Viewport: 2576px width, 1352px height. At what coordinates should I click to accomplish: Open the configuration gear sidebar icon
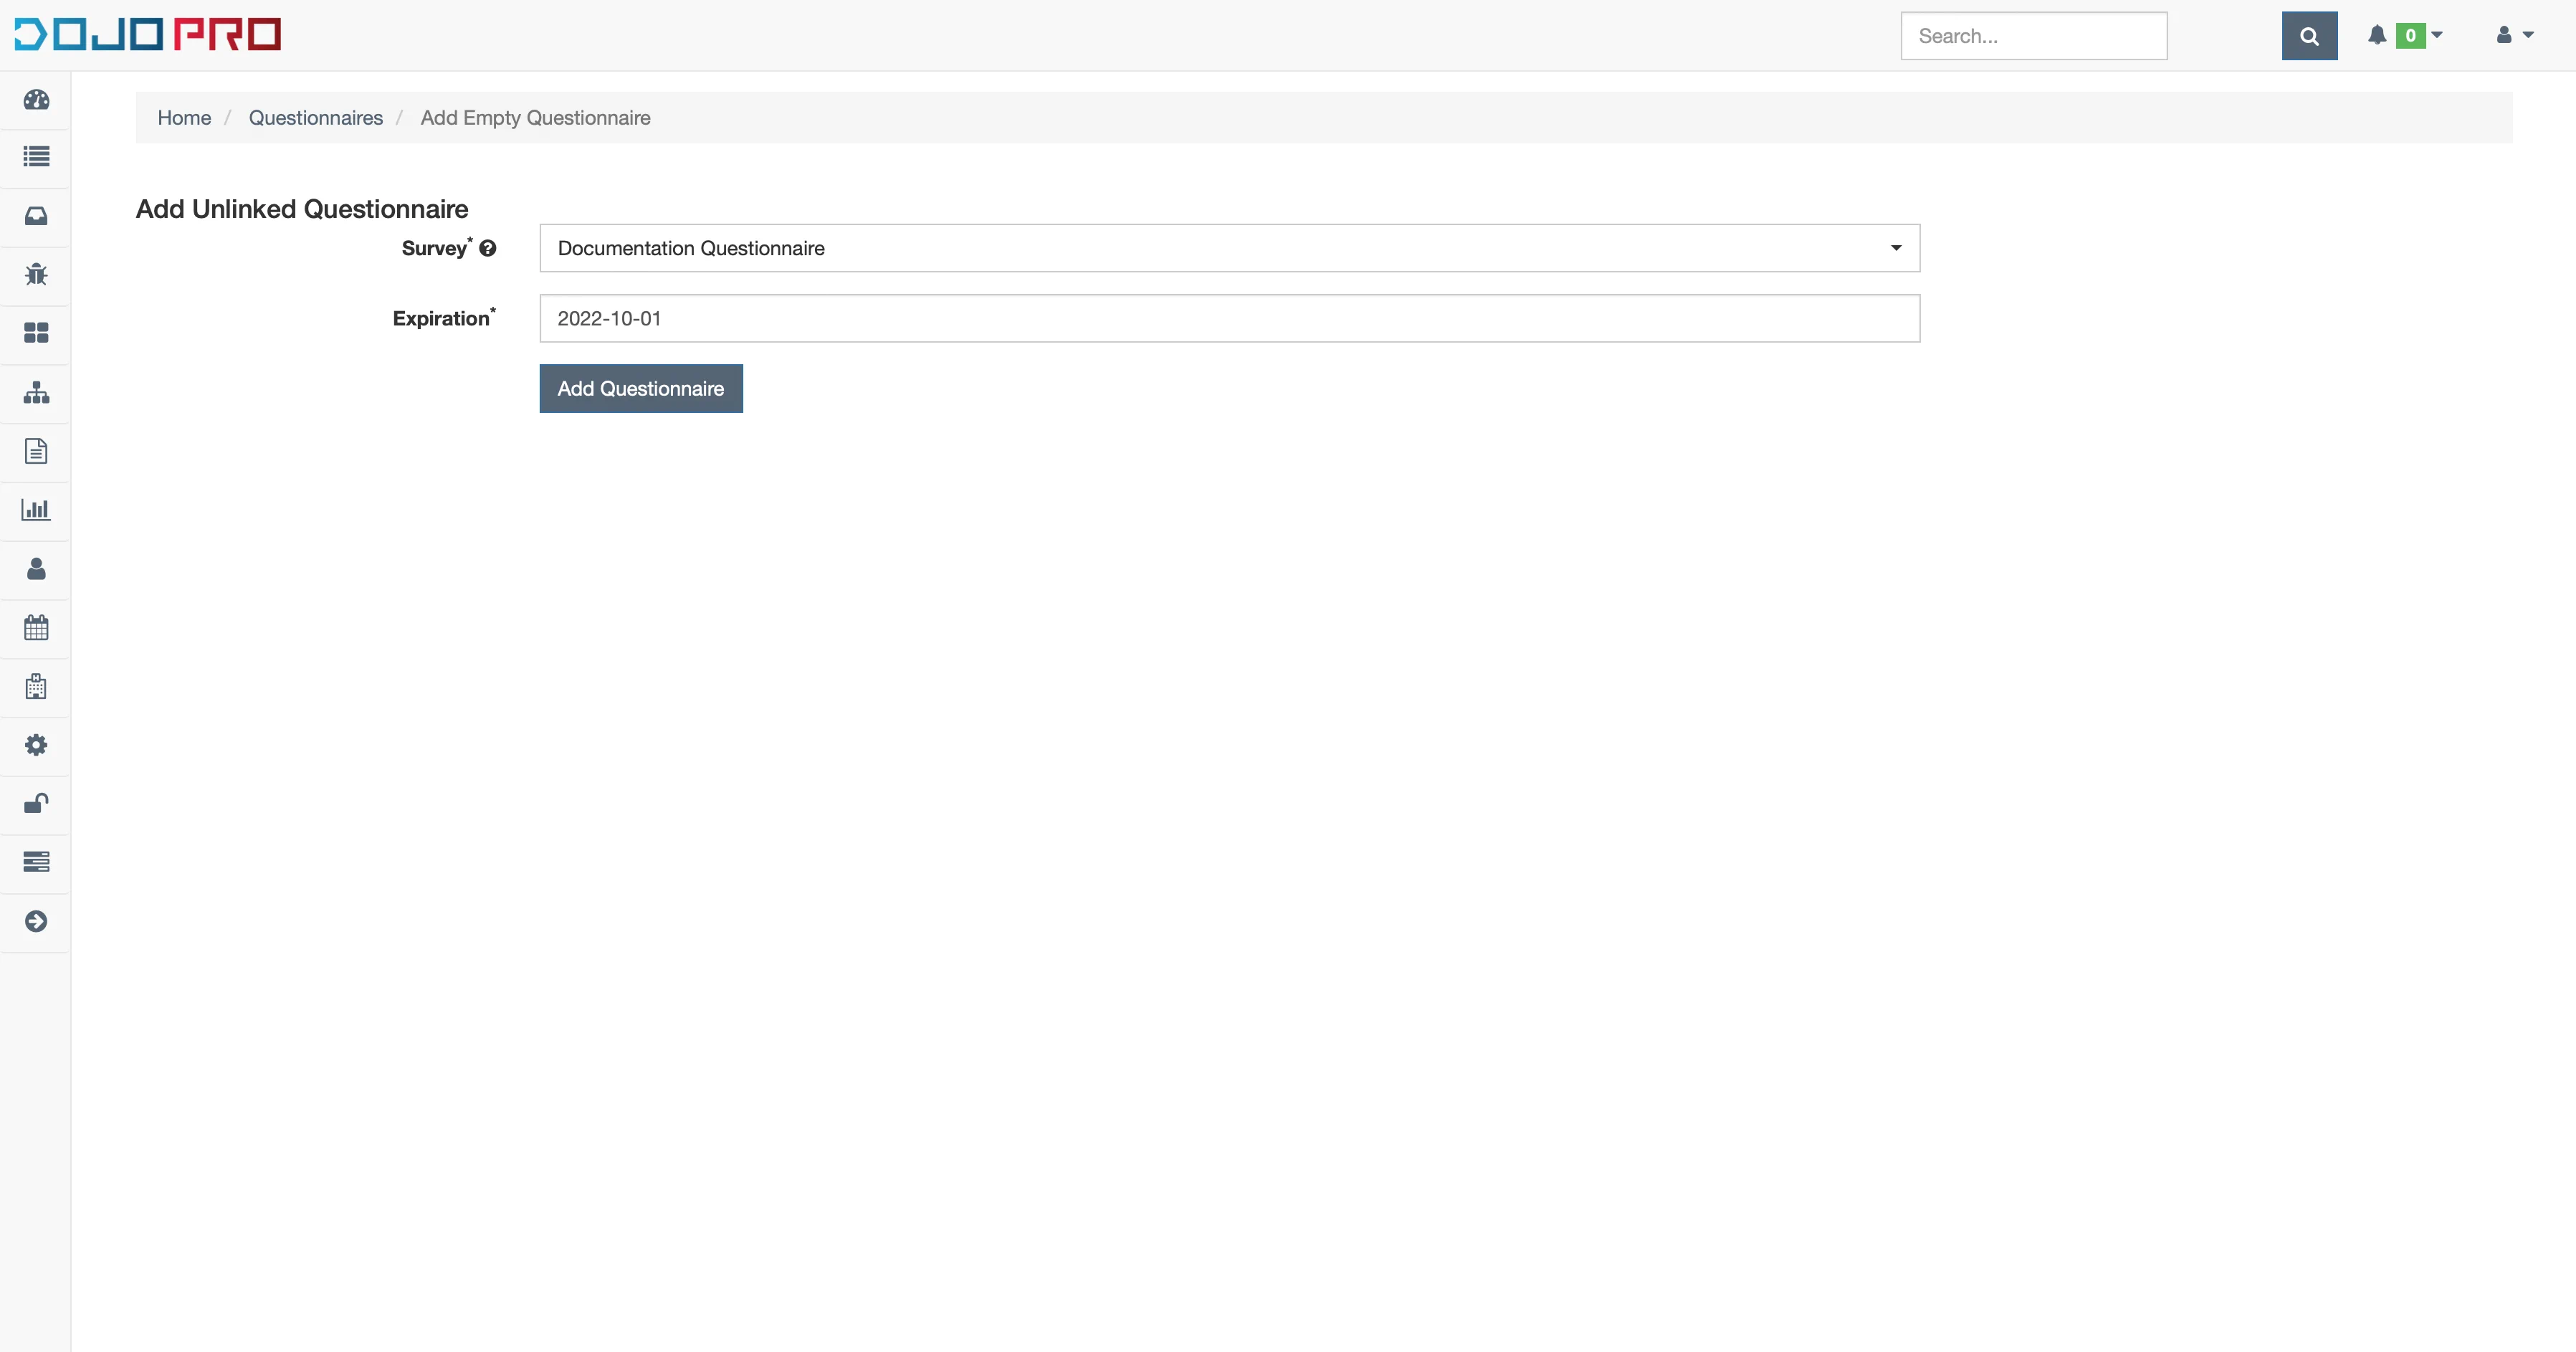tap(36, 745)
